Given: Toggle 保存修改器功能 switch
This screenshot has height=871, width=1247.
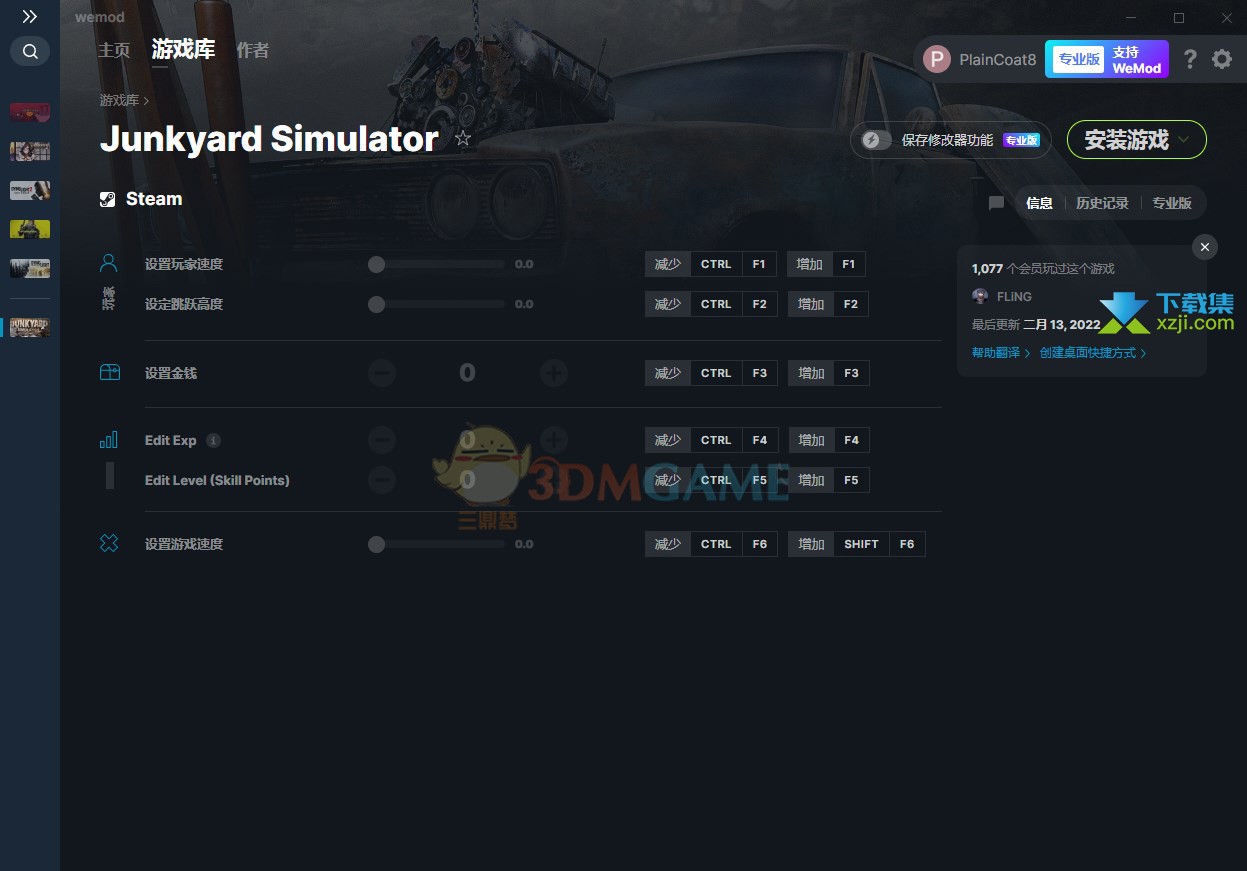Looking at the screenshot, I should pyautogui.click(x=876, y=140).
